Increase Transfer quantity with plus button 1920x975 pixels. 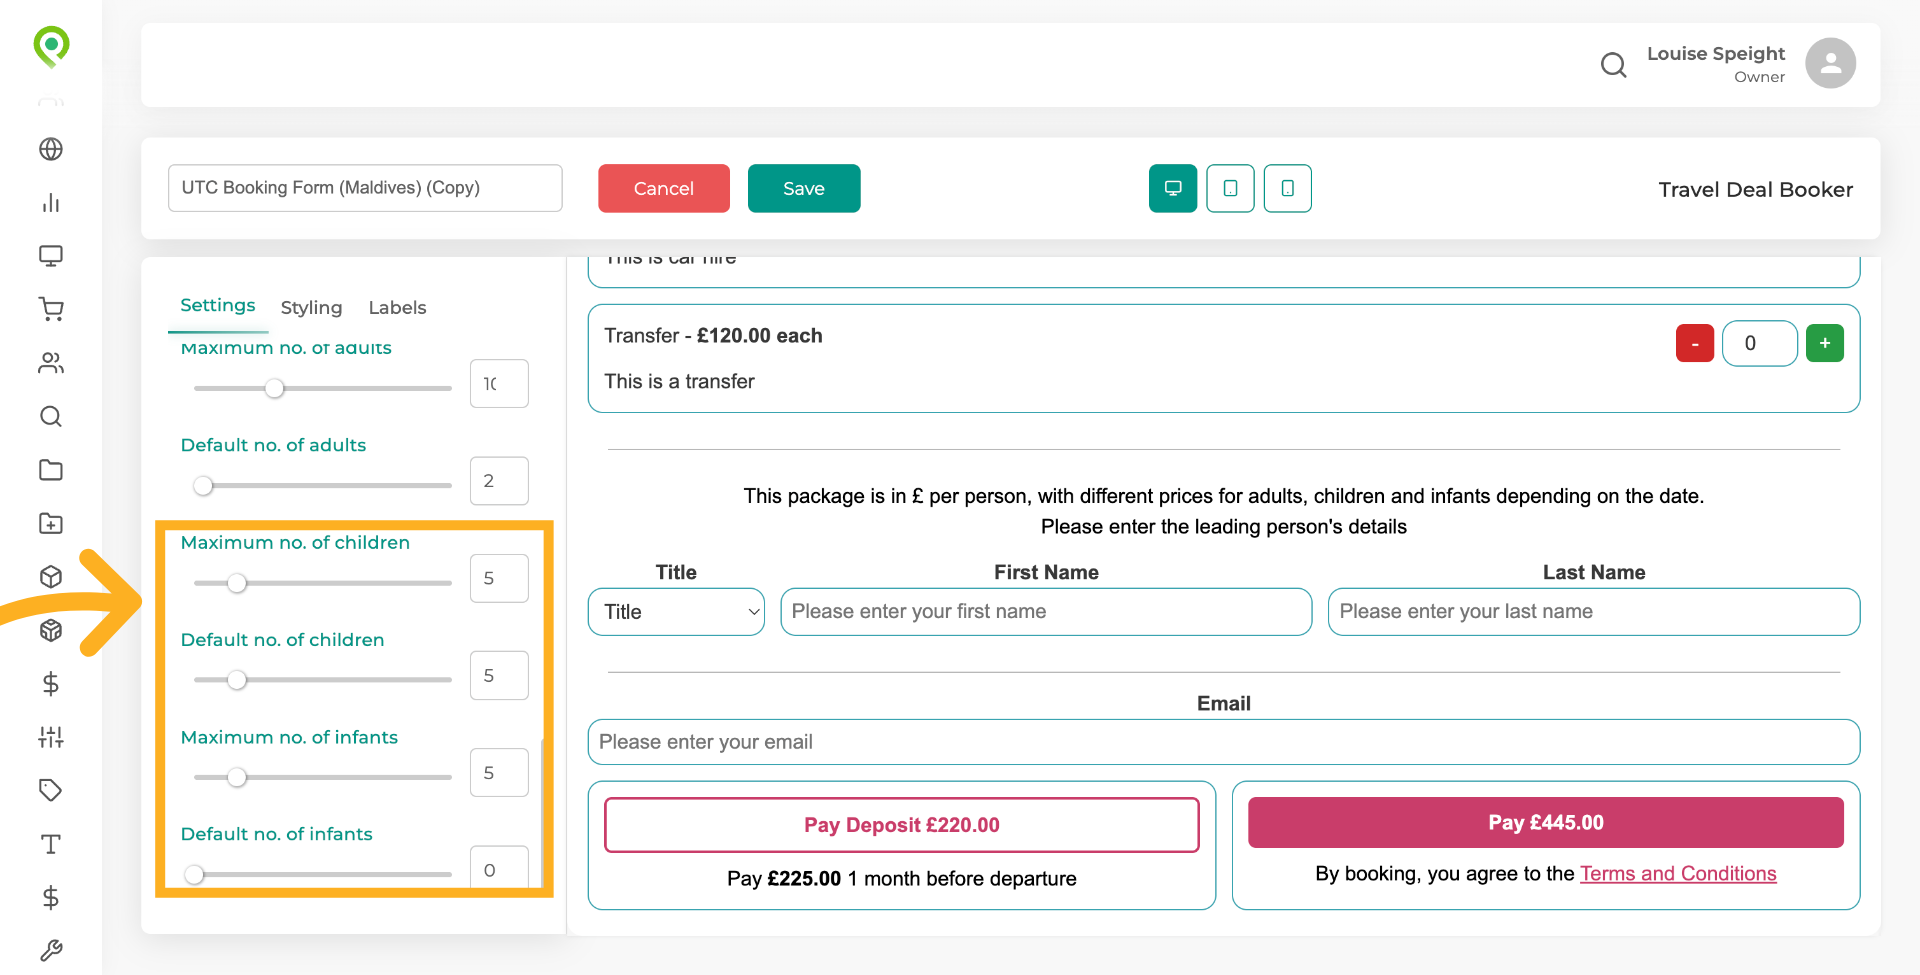tap(1824, 343)
